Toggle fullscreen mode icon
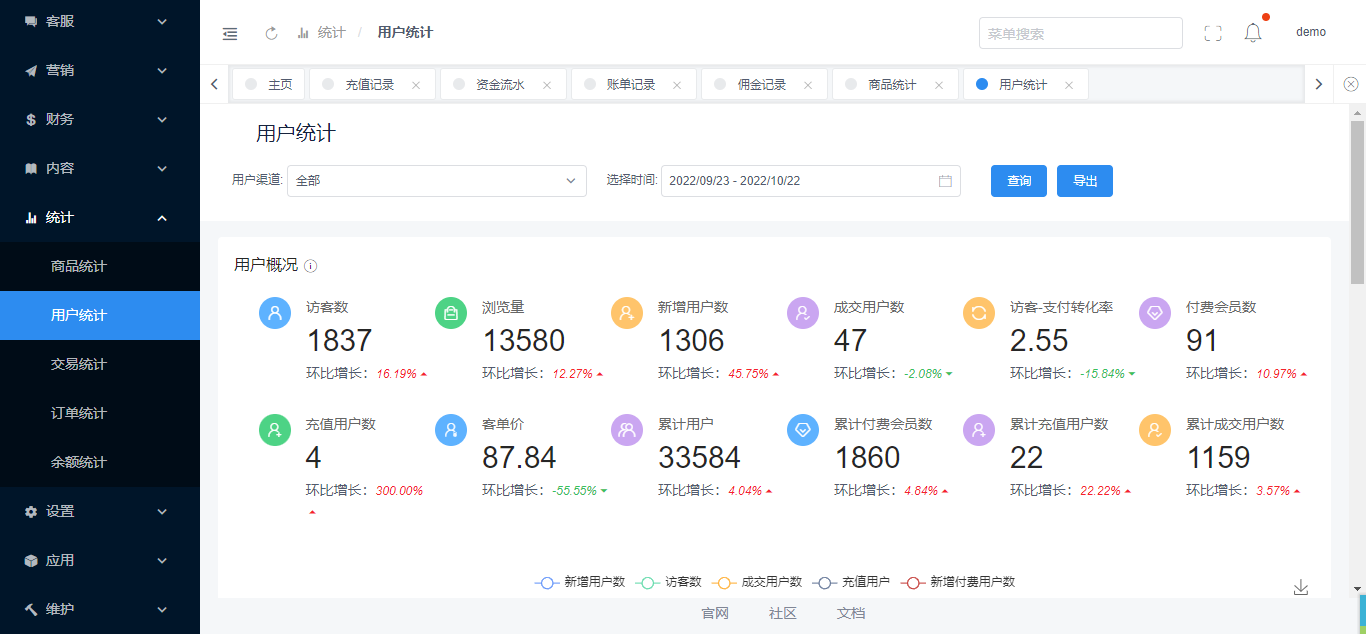This screenshot has width=1366, height=634. click(x=1213, y=33)
